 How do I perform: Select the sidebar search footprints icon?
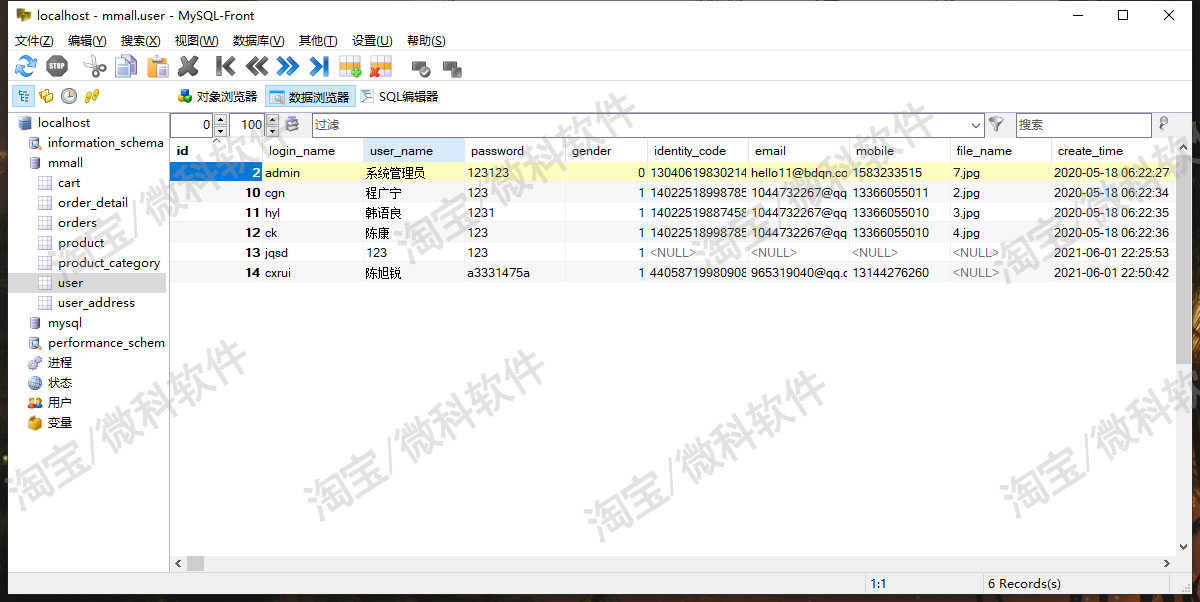(92, 96)
